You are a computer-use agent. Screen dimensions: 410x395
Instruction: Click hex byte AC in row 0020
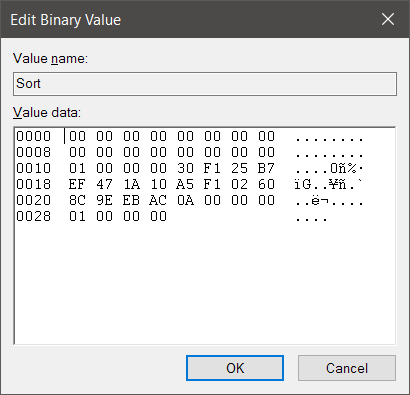(x=158, y=200)
